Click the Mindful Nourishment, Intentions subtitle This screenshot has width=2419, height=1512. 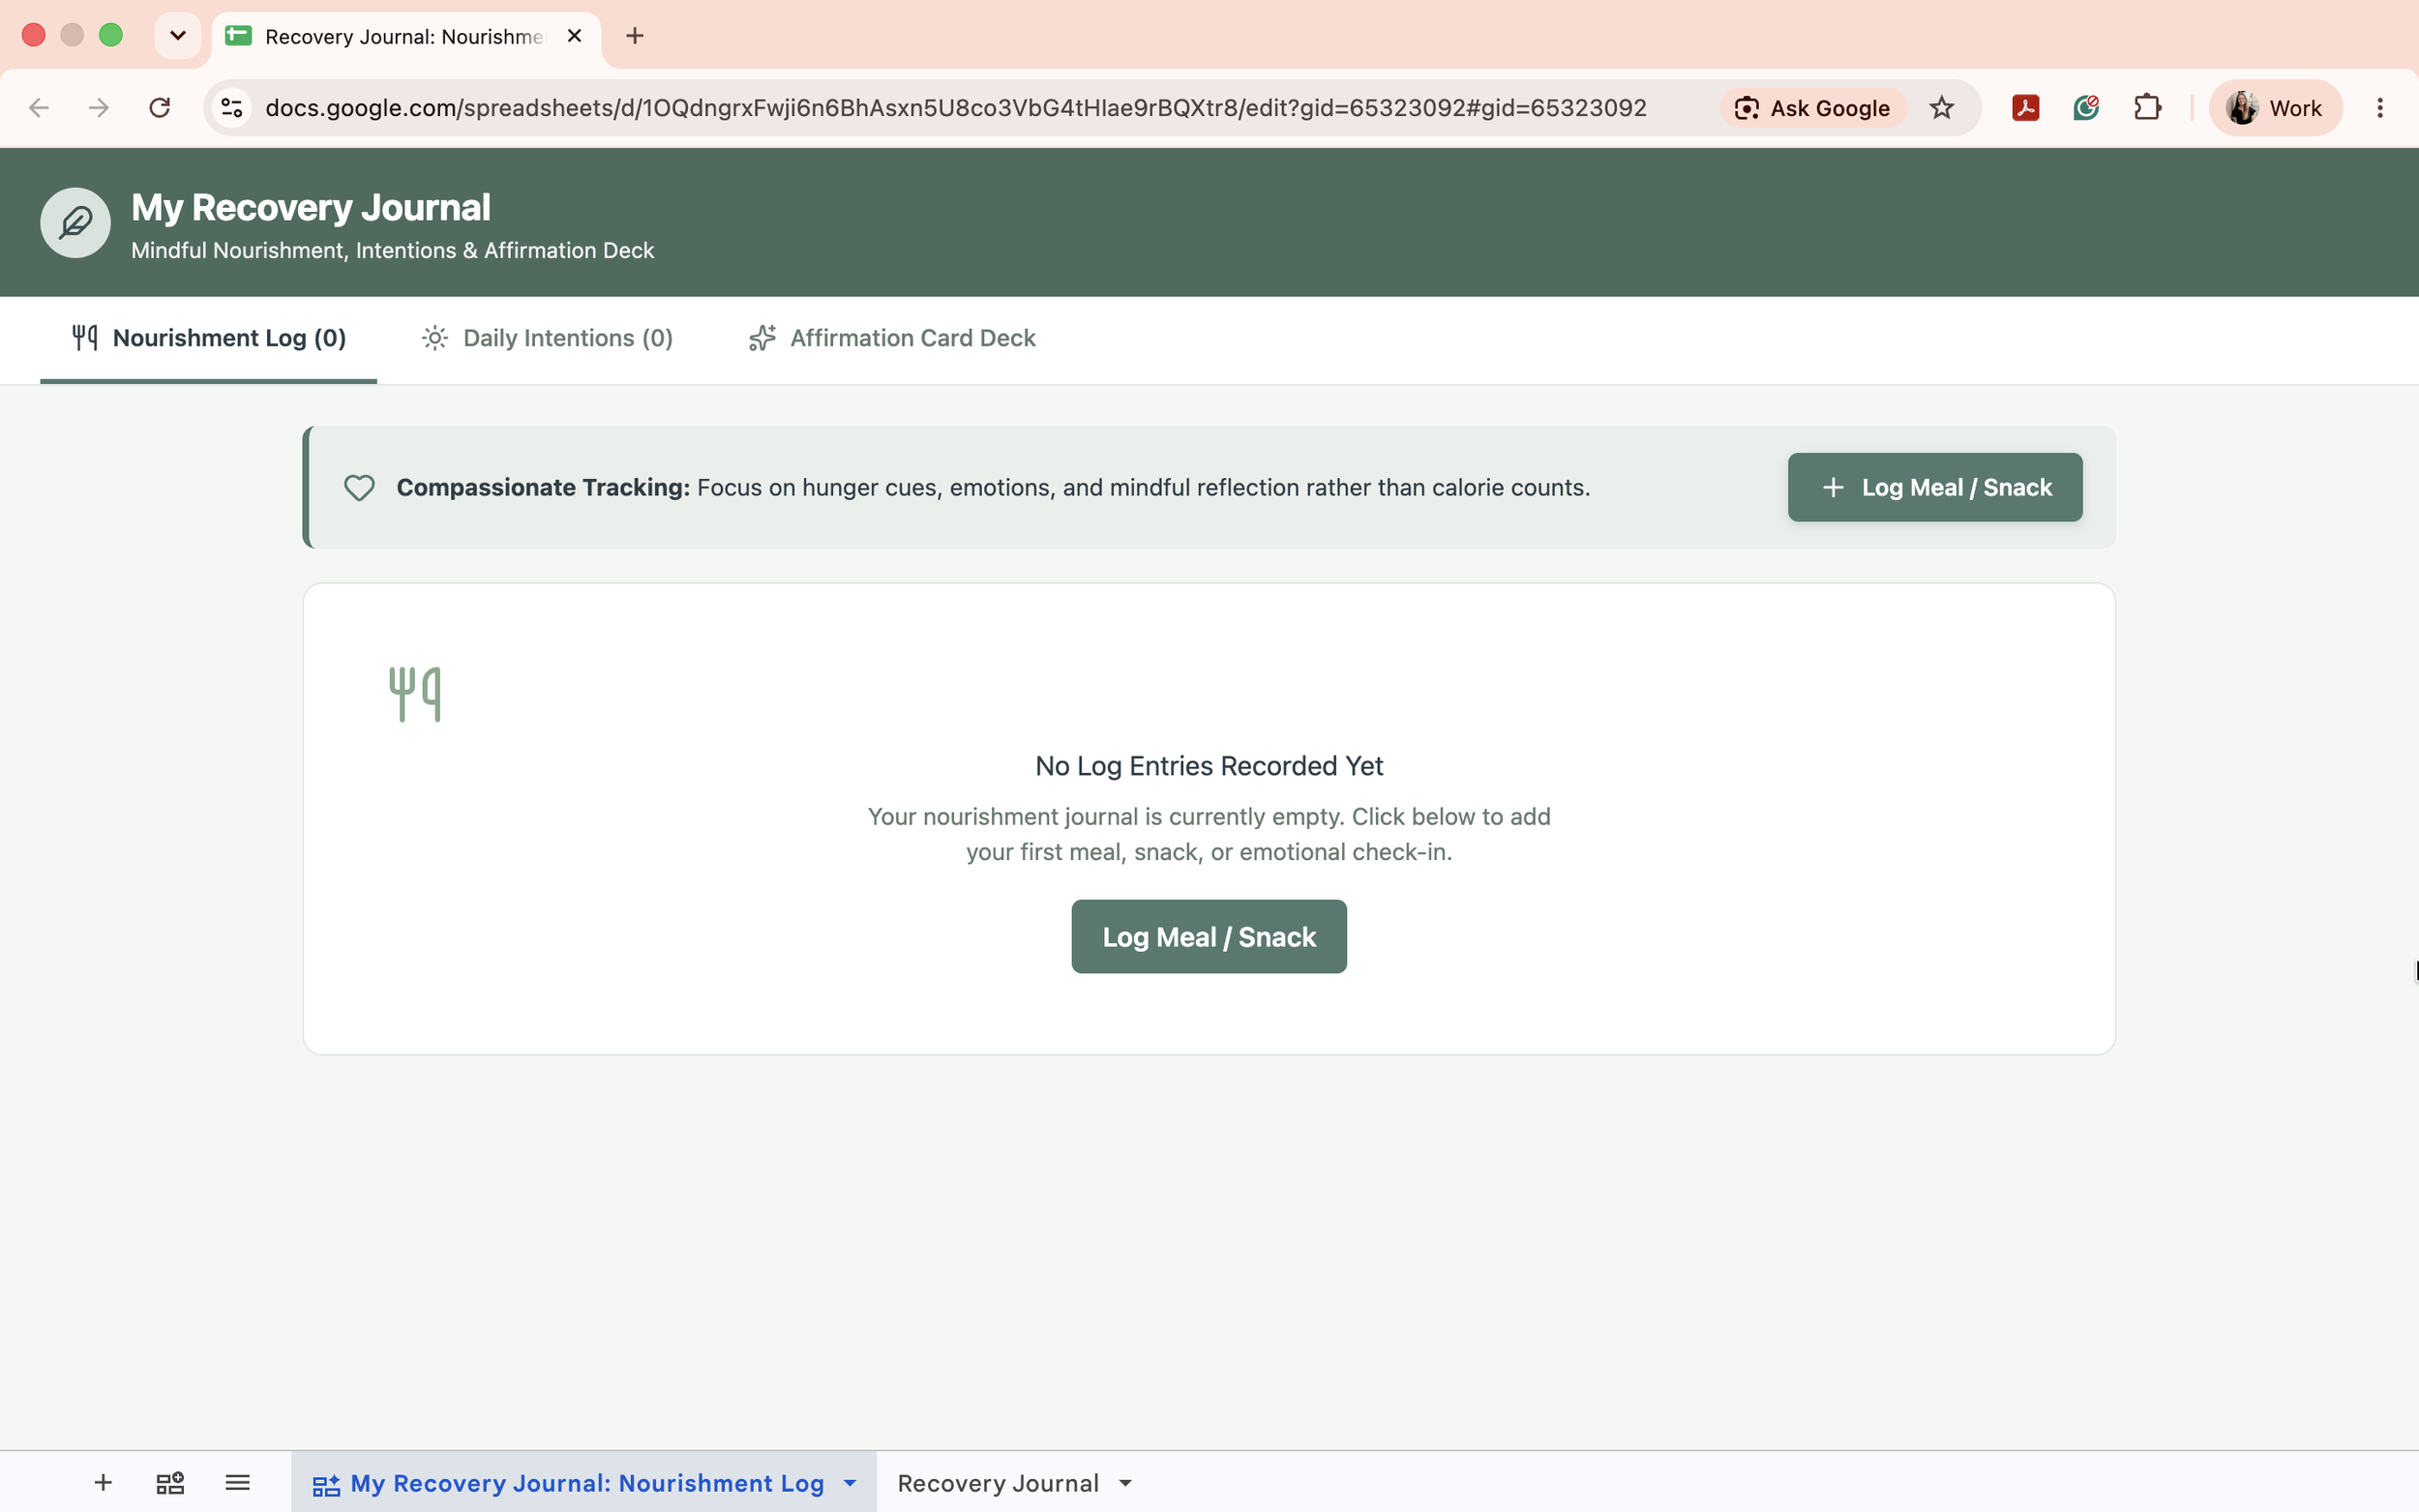pyautogui.click(x=392, y=250)
